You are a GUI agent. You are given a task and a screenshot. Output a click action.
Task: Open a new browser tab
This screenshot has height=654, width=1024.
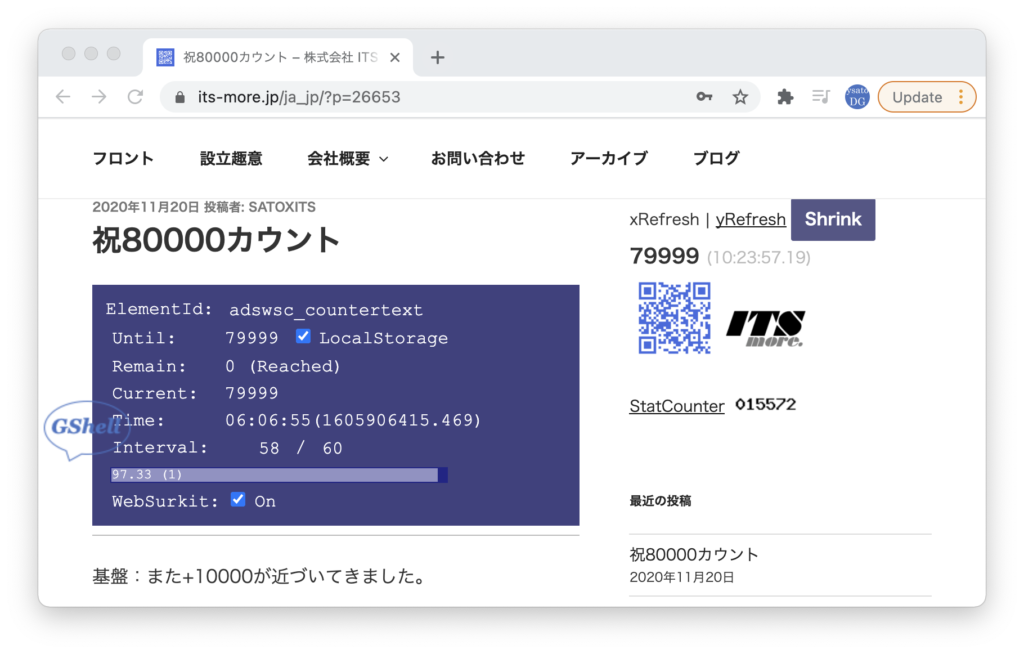pyautogui.click(x=437, y=57)
